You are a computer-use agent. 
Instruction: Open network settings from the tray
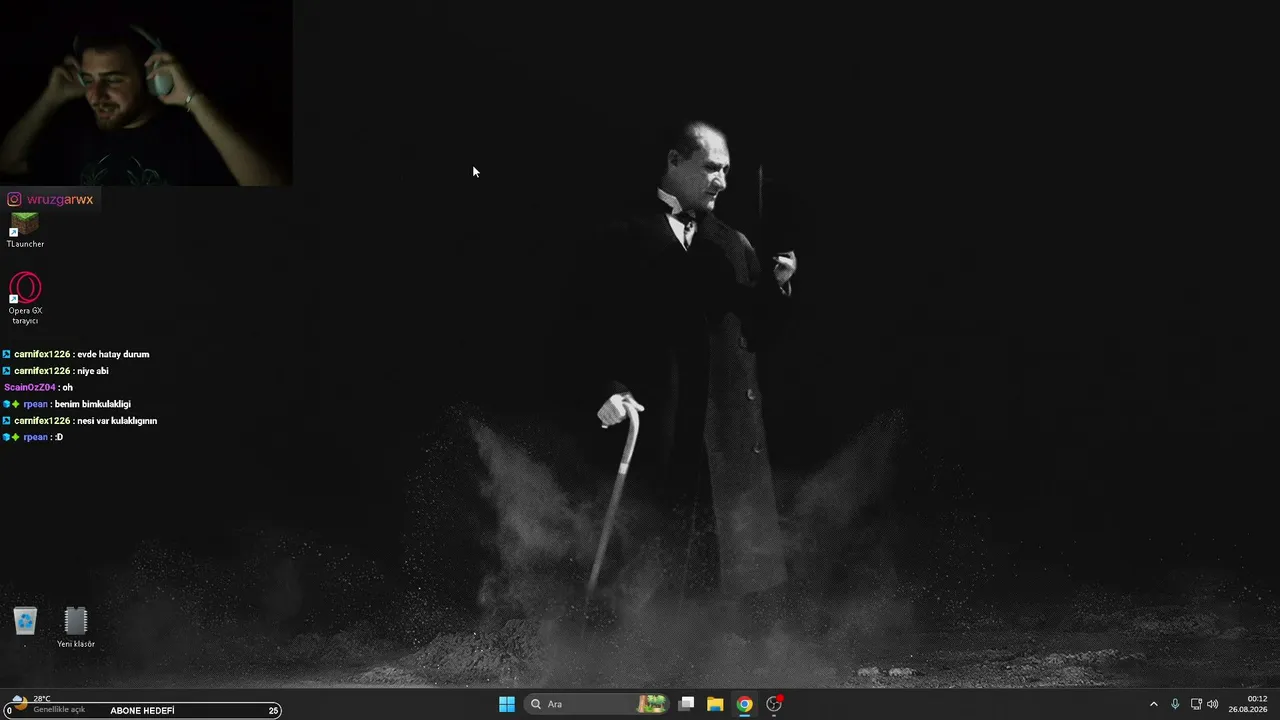point(1196,704)
